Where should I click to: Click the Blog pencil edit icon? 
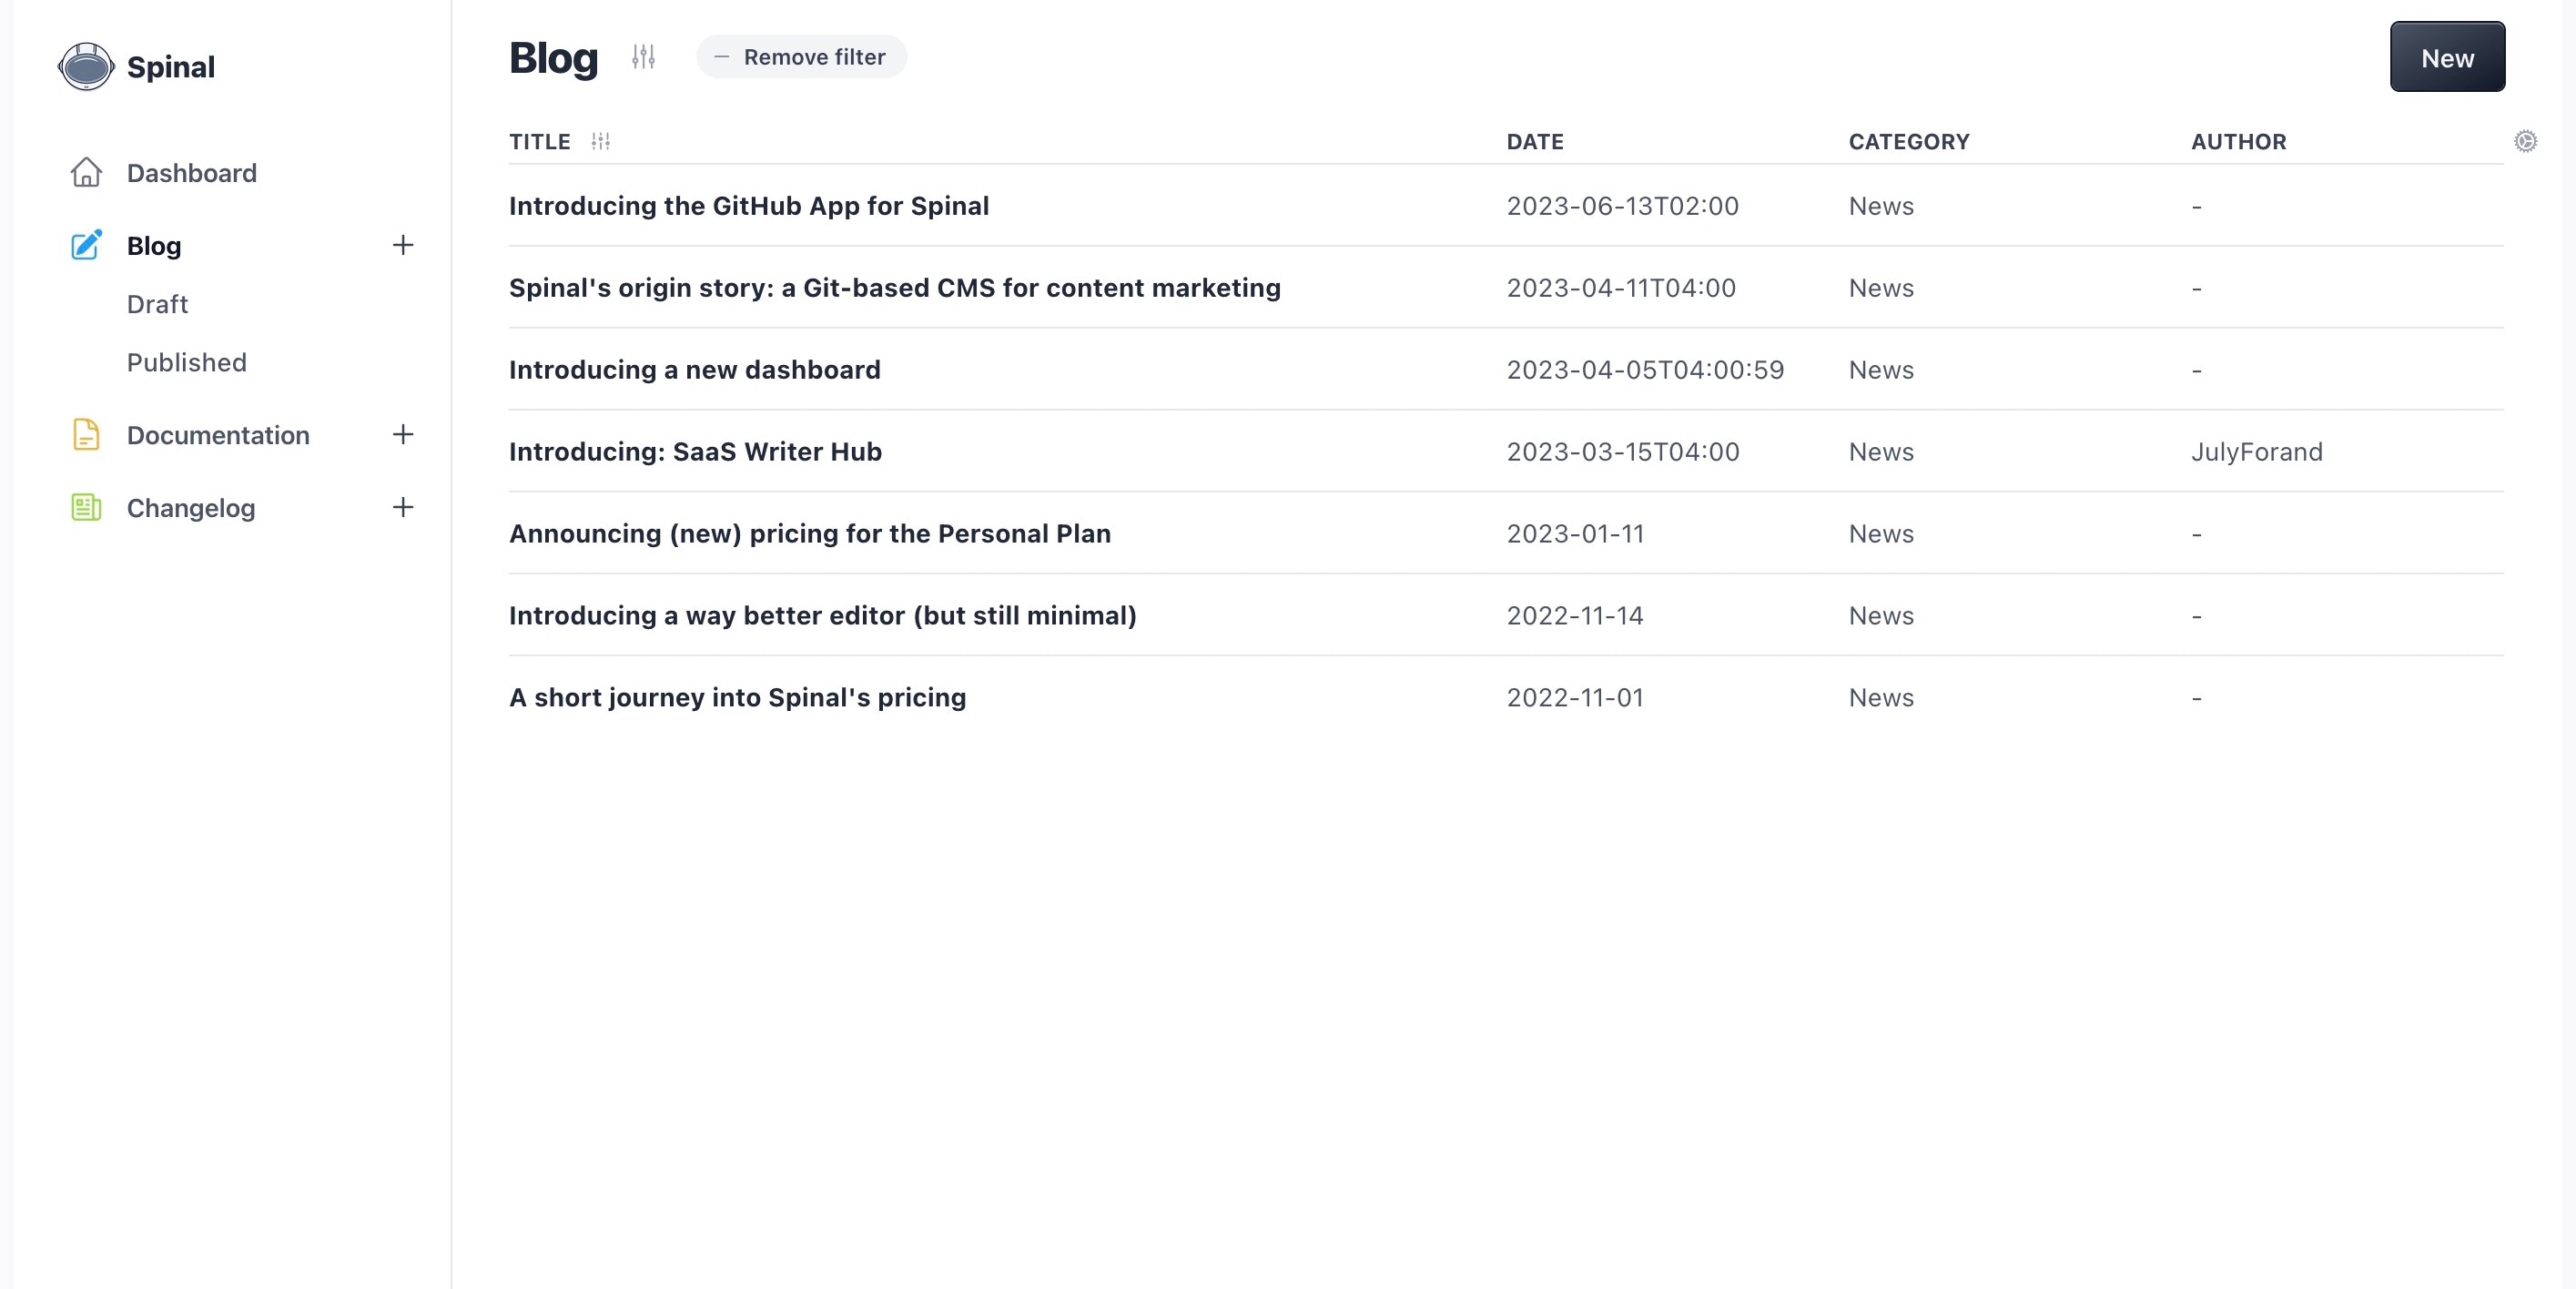coord(86,245)
